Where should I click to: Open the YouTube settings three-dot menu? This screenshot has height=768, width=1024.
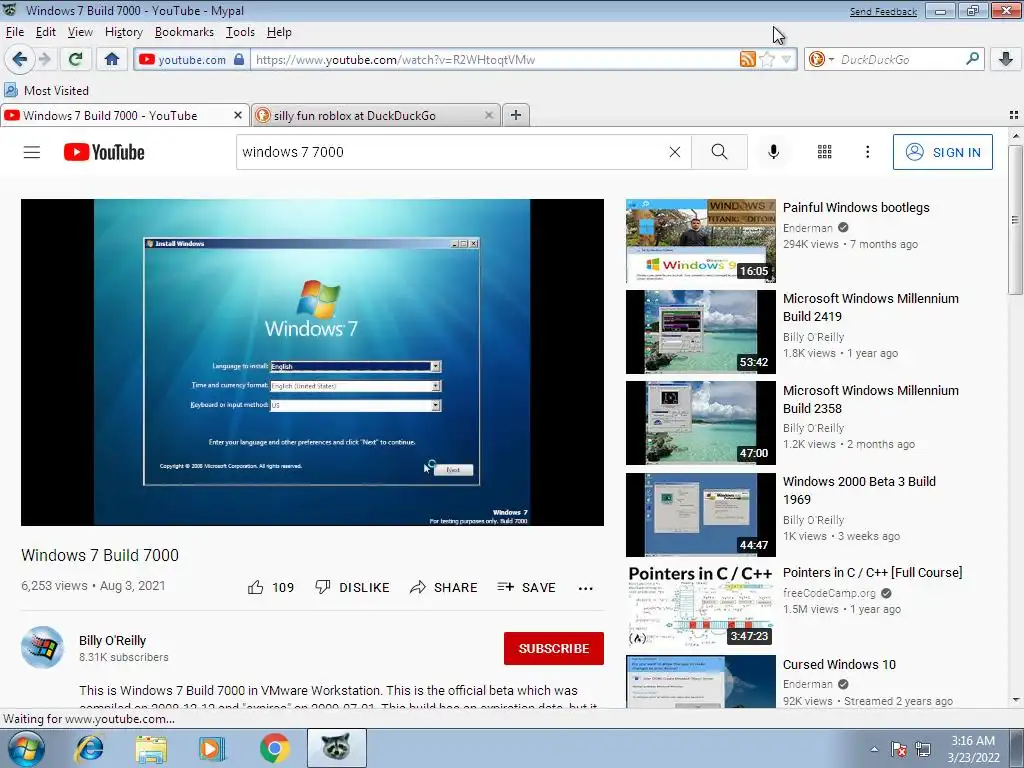[867, 152]
